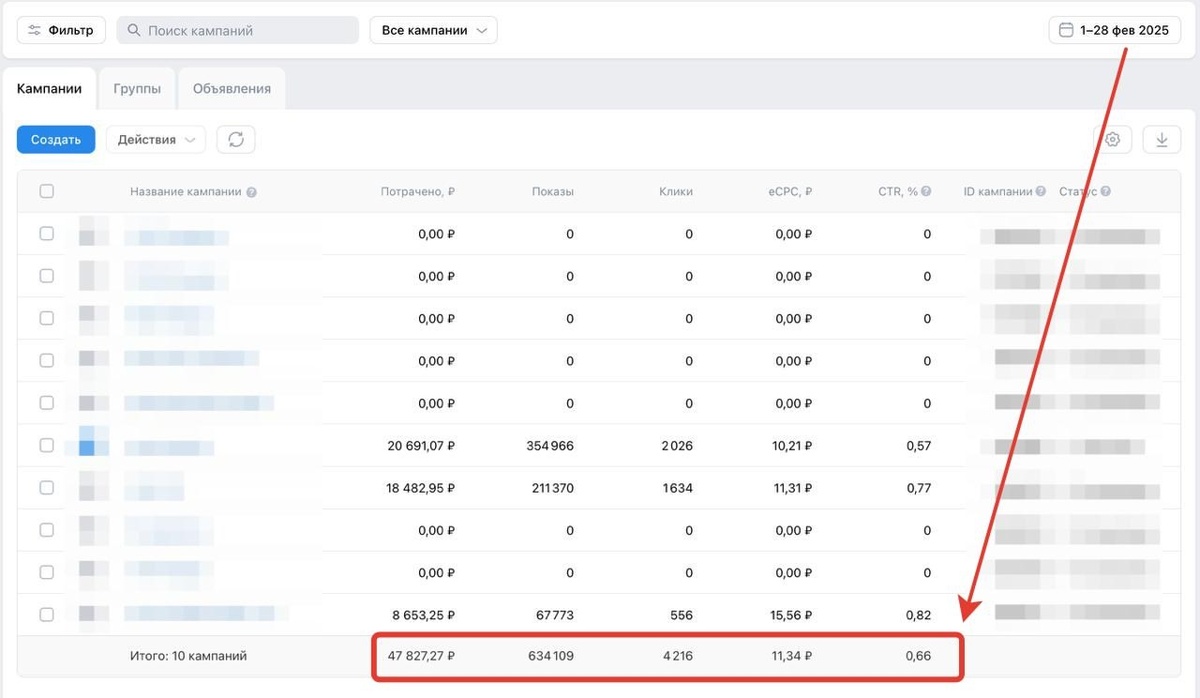Click the 67 773 impressions cell

point(553,615)
